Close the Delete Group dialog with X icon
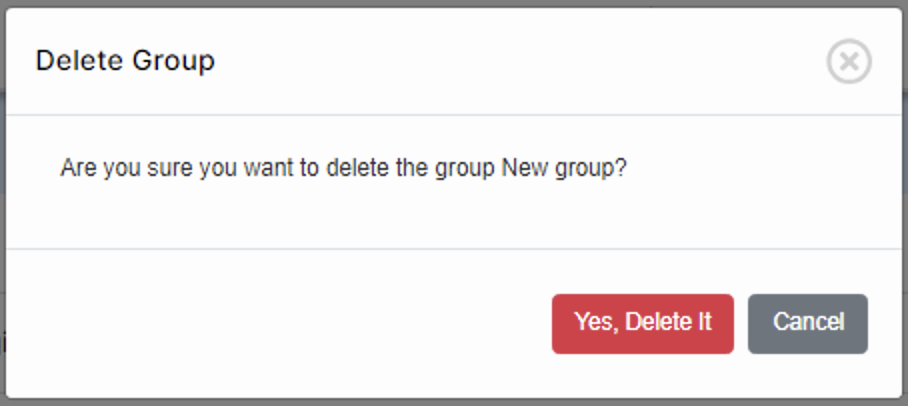 [848, 62]
